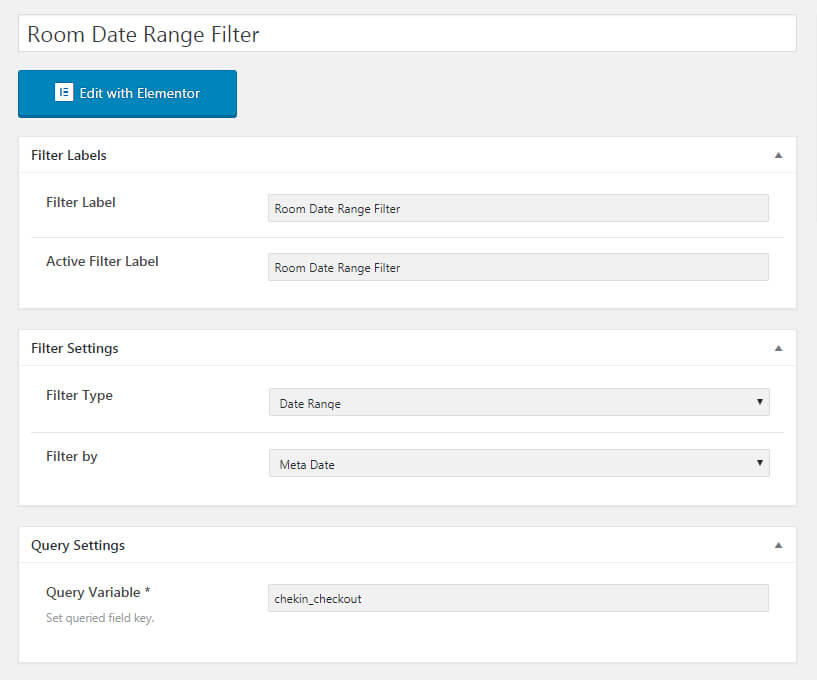Click the Filter Settings panel heading
This screenshot has height=680, width=817.
point(75,348)
